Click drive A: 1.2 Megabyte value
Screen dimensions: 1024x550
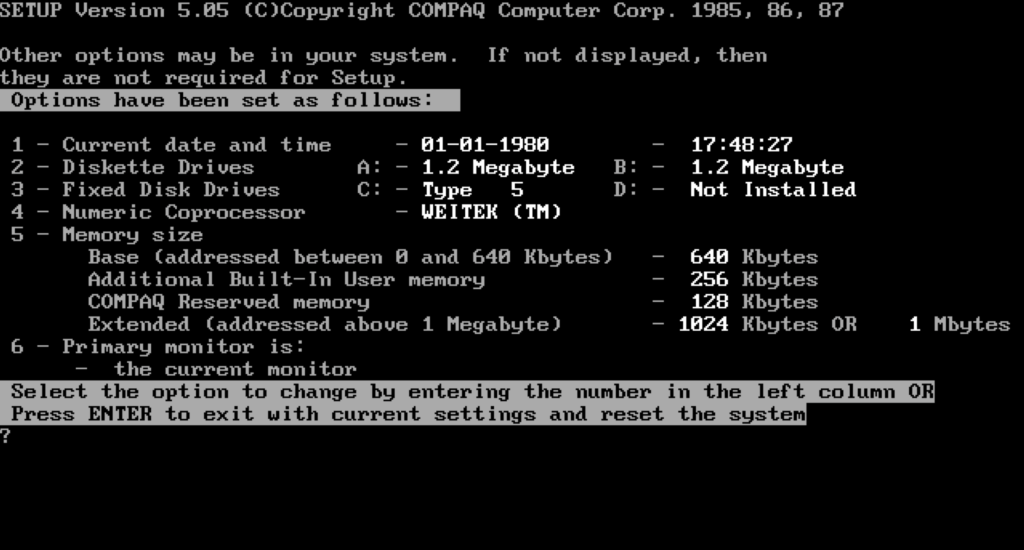pyautogui.click(x=497, y=167)
